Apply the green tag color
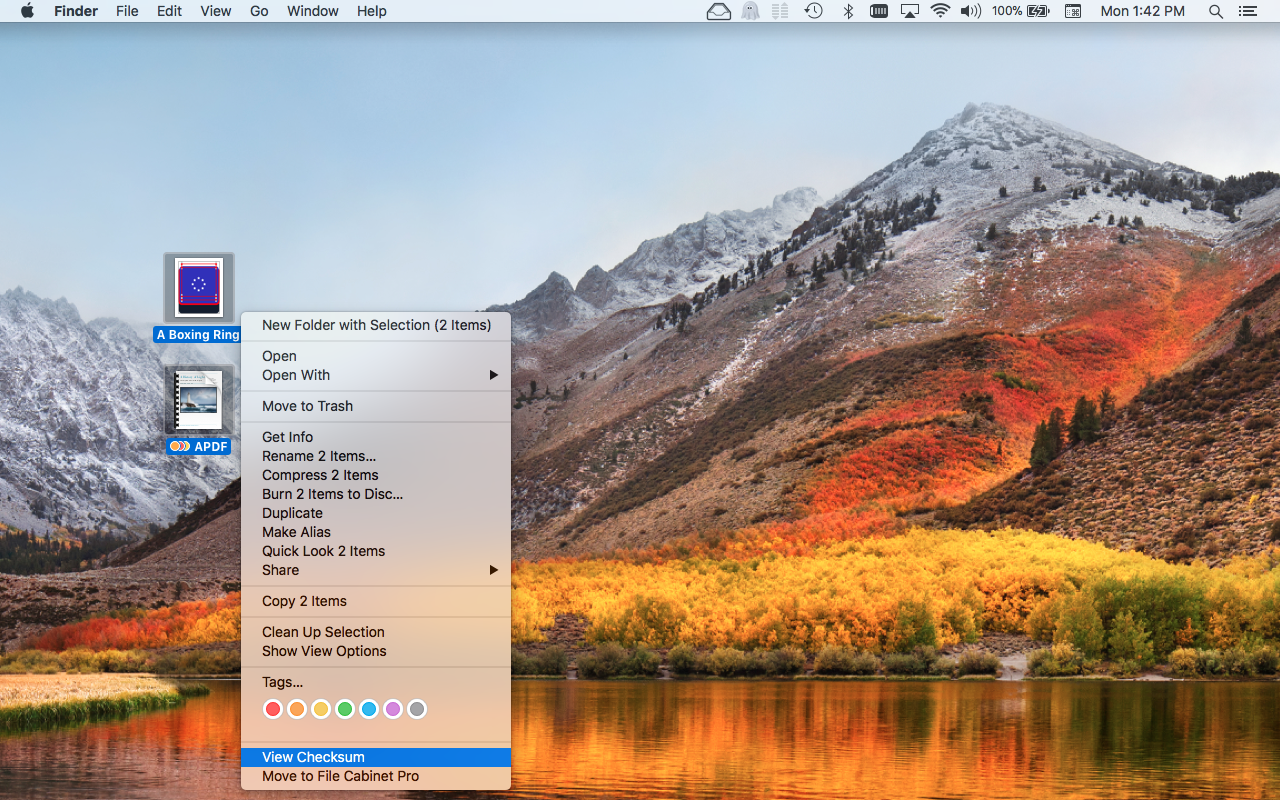 click(345, 709)
